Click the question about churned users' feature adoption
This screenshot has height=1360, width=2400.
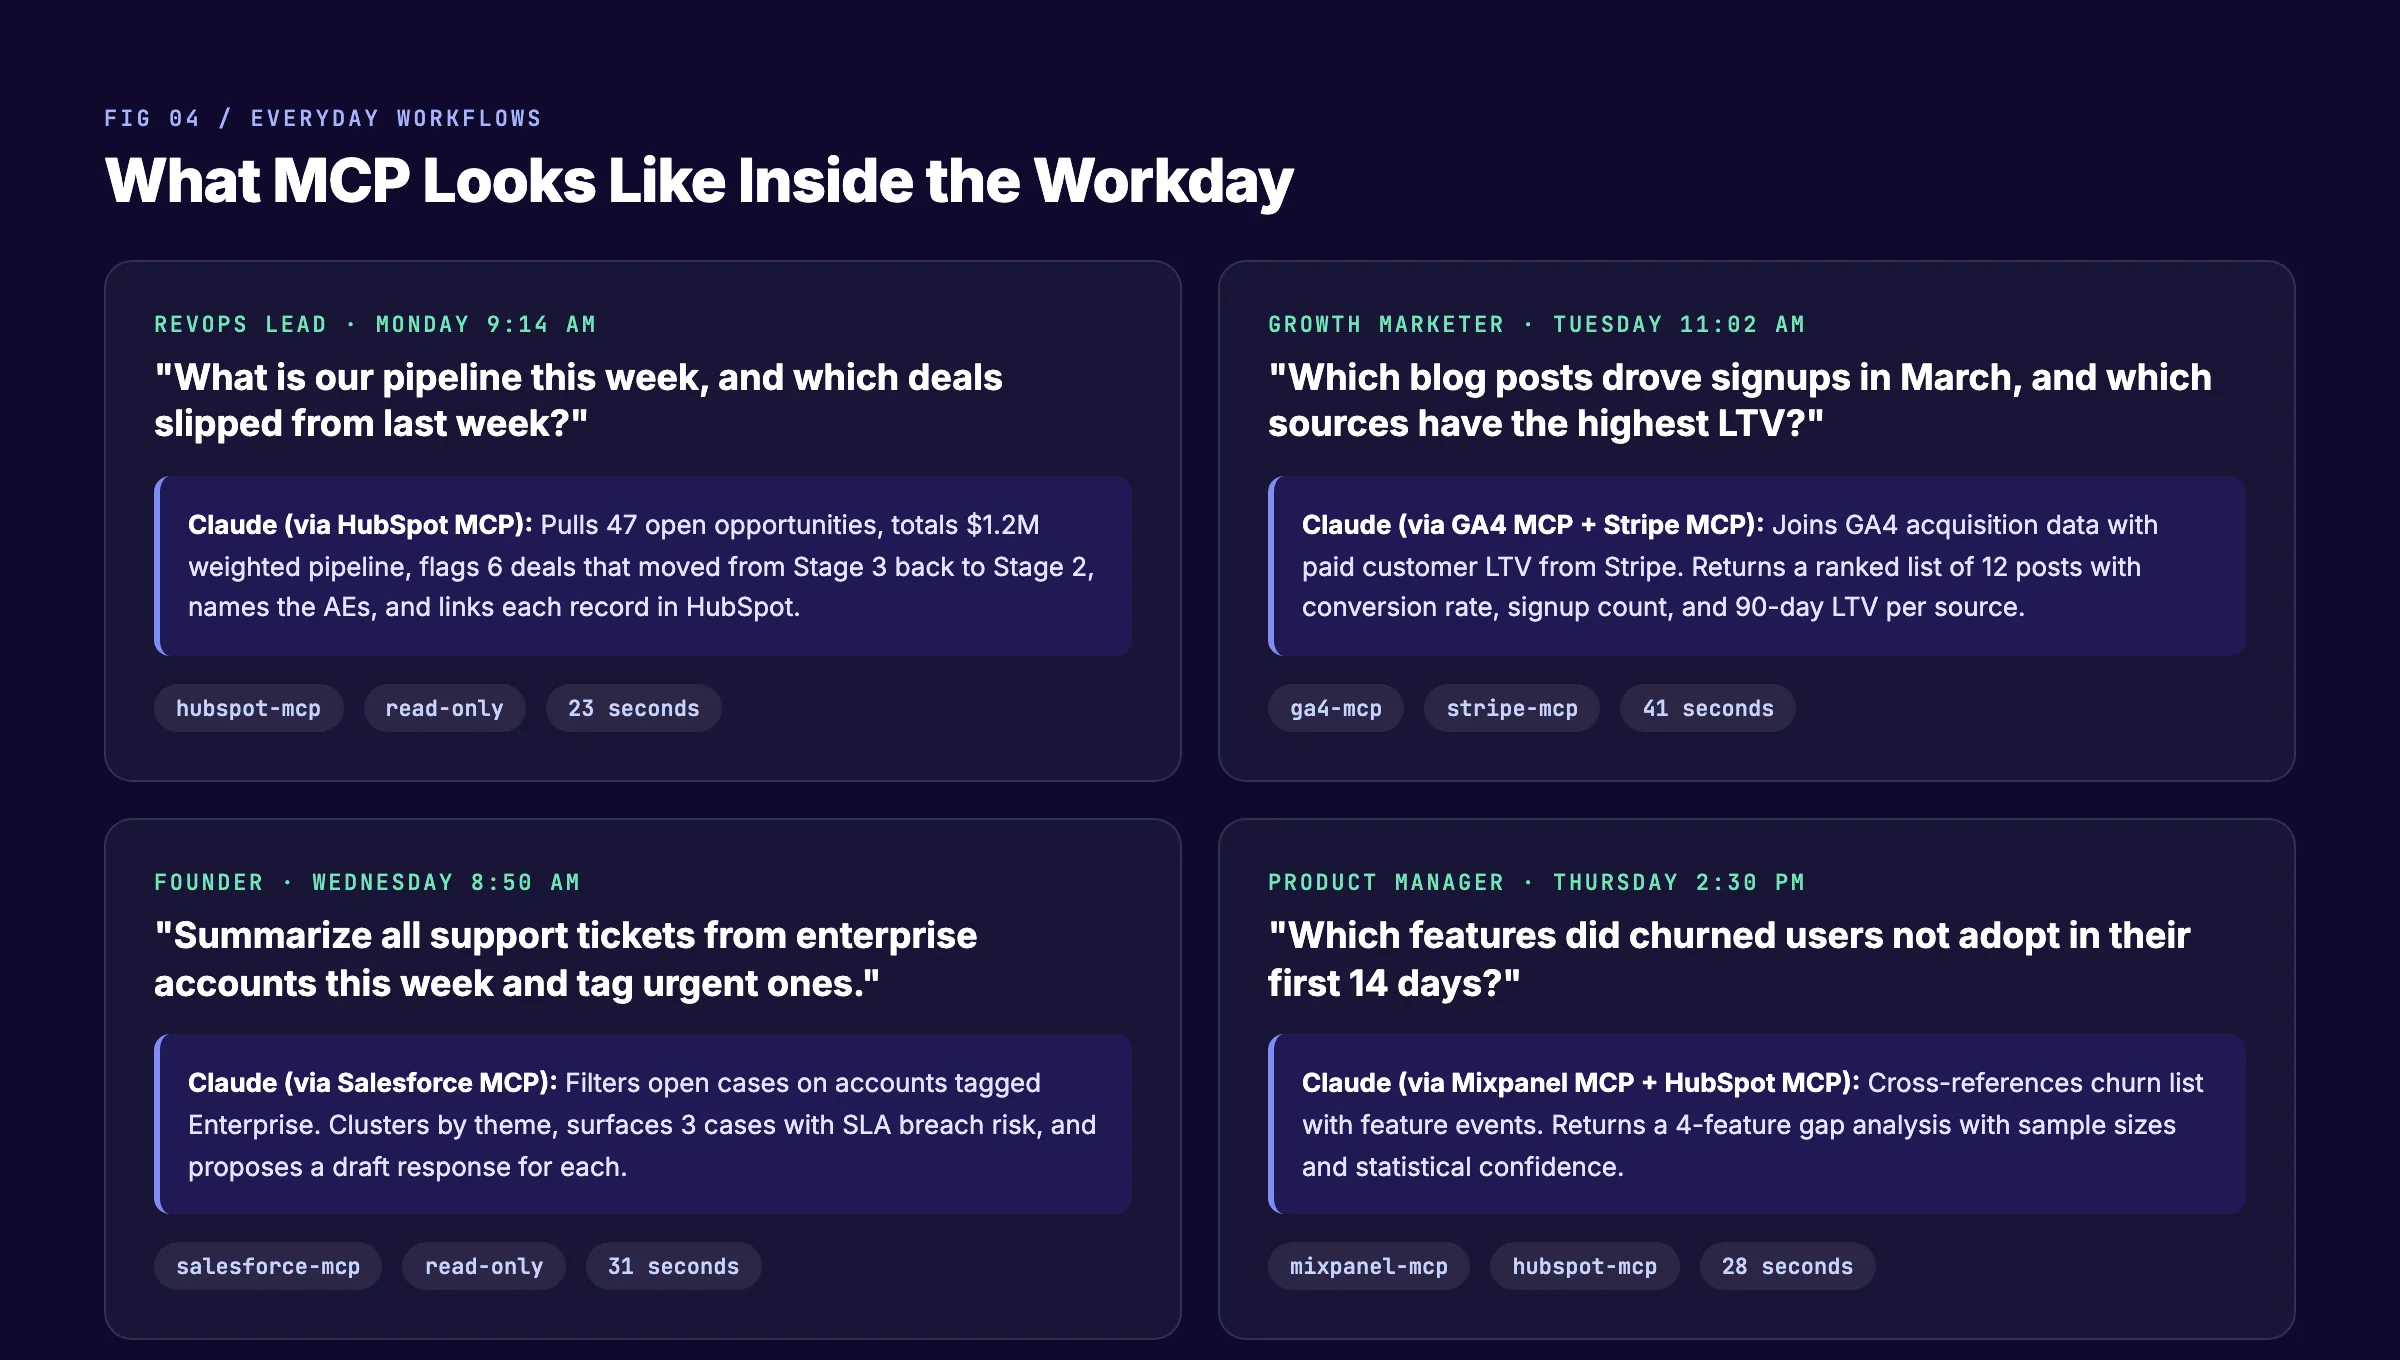1729,959
